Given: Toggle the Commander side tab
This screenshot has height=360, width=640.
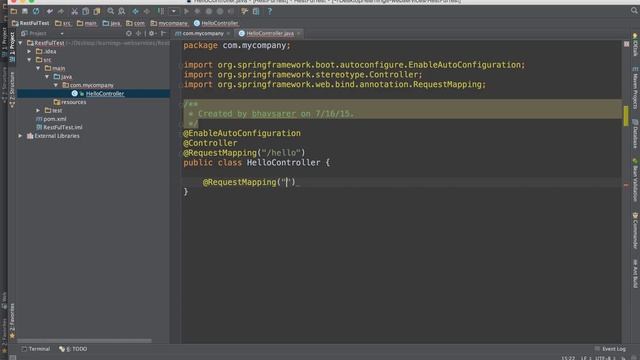Looking at the screenshot, I should (x=635, y=231).
